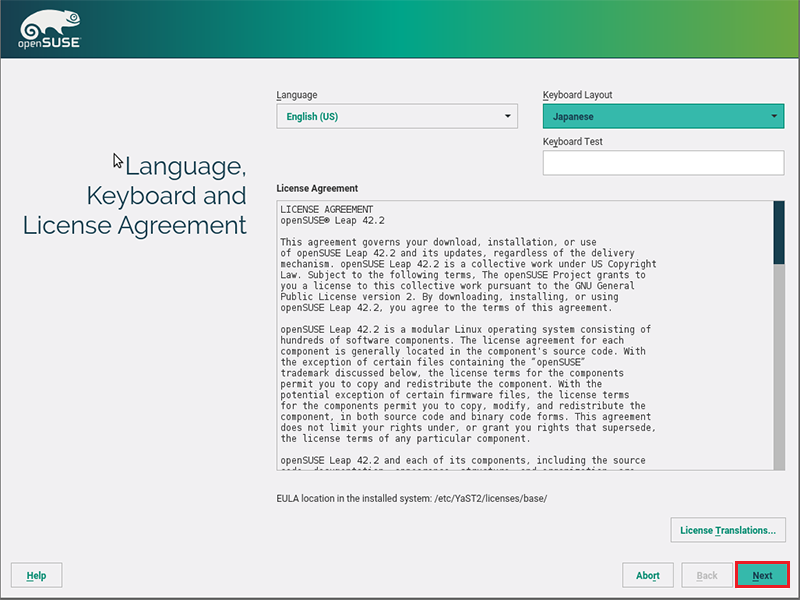Click the Japanese keyboard layout value
Viewport: 800px width, 600px height.
pos(650,117)
